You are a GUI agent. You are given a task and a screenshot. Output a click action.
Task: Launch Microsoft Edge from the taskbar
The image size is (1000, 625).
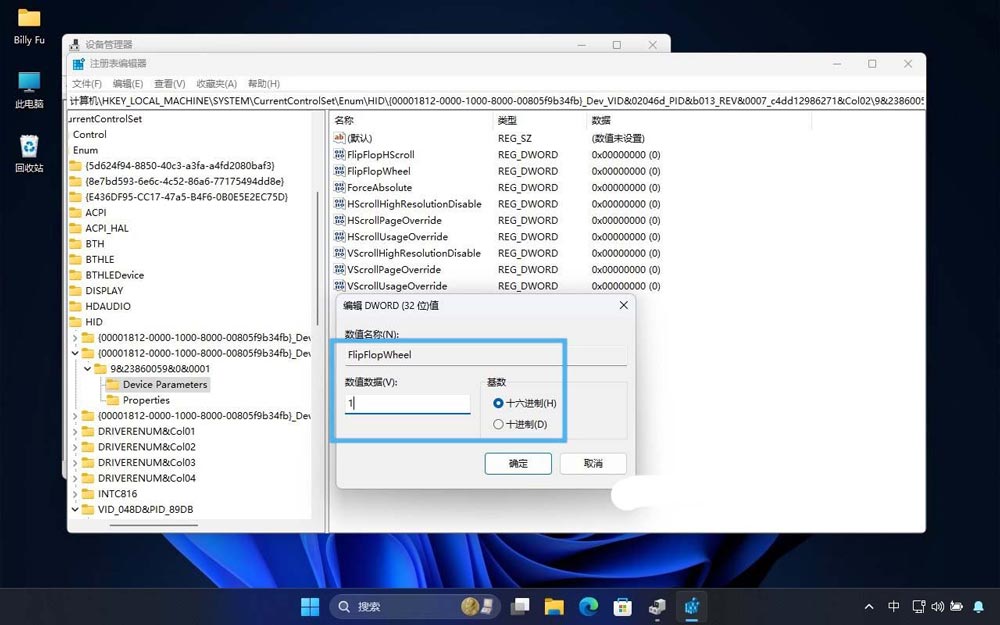coord(586,606)
